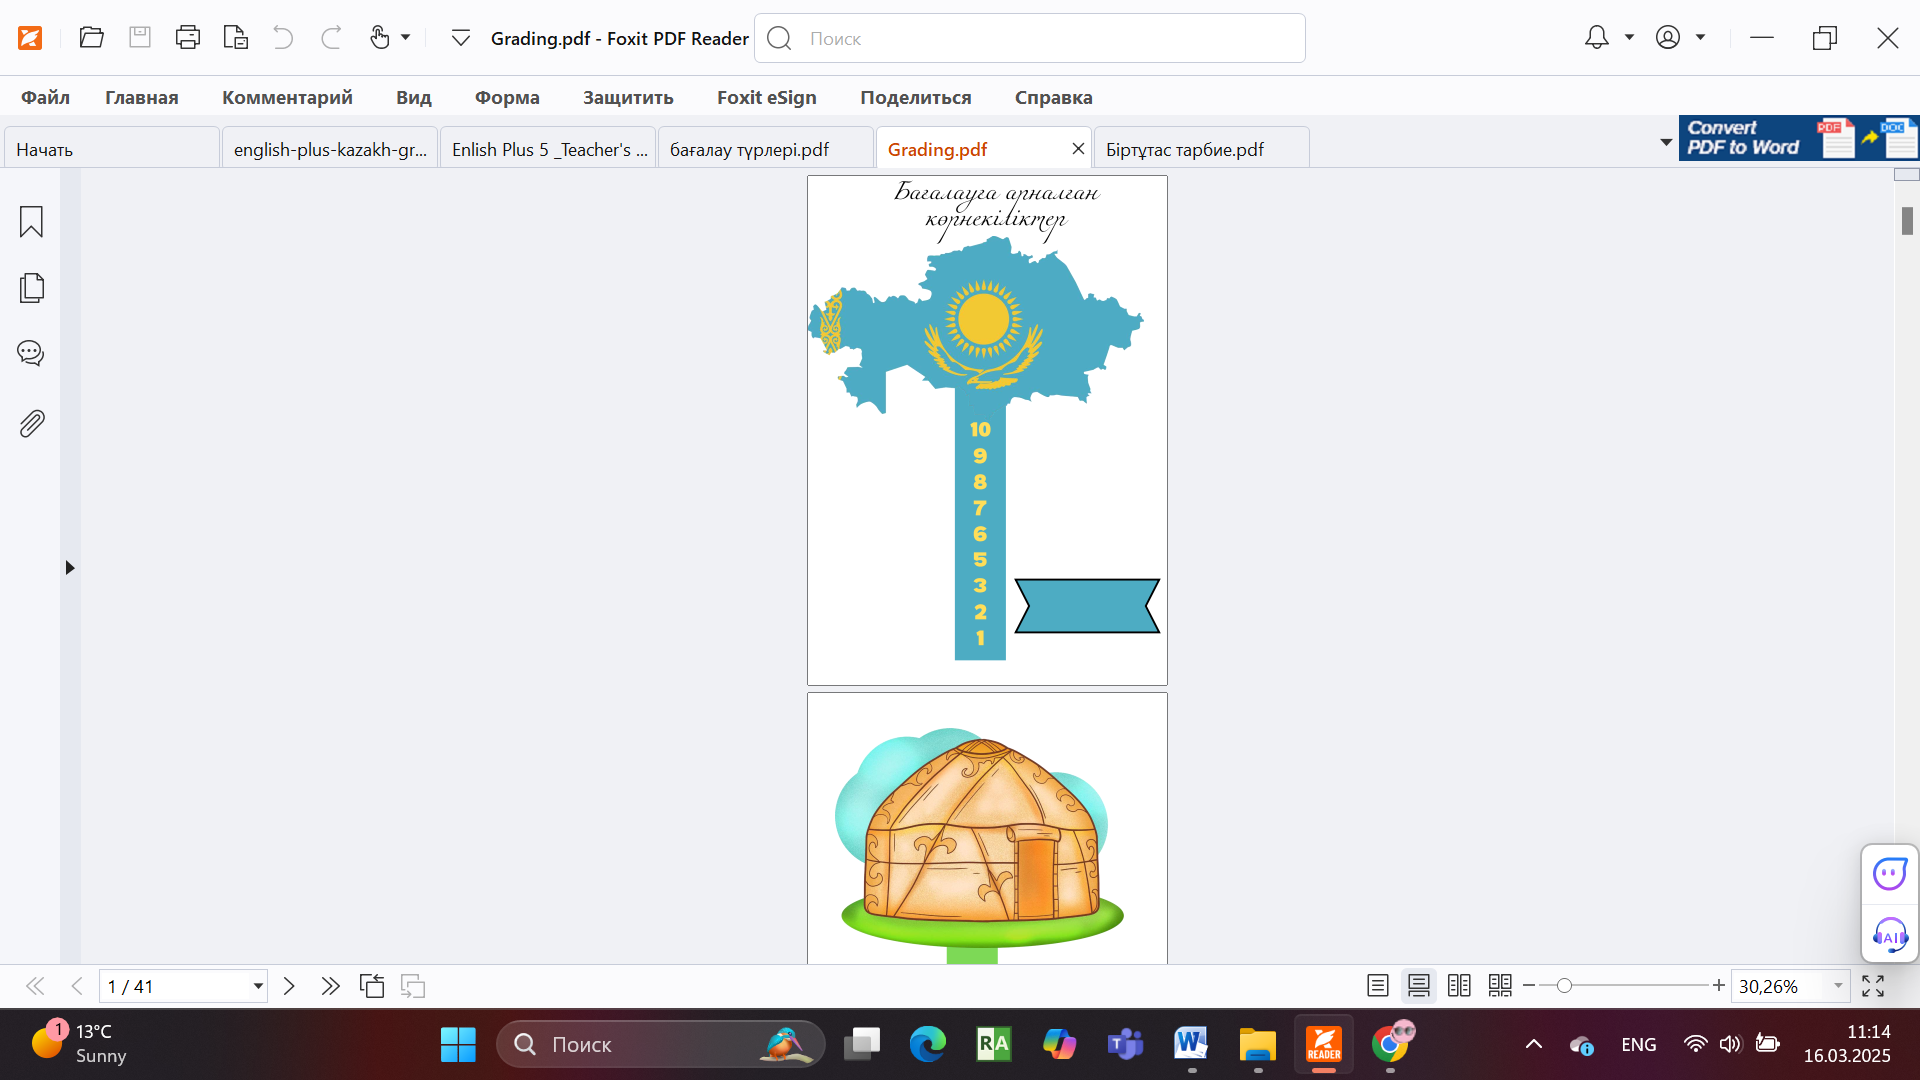The height and width of the screenshot is (1080, 1920).
Task: Open the Комментарий menu tab
Action: pyautogui.click(x=287, y=97)
